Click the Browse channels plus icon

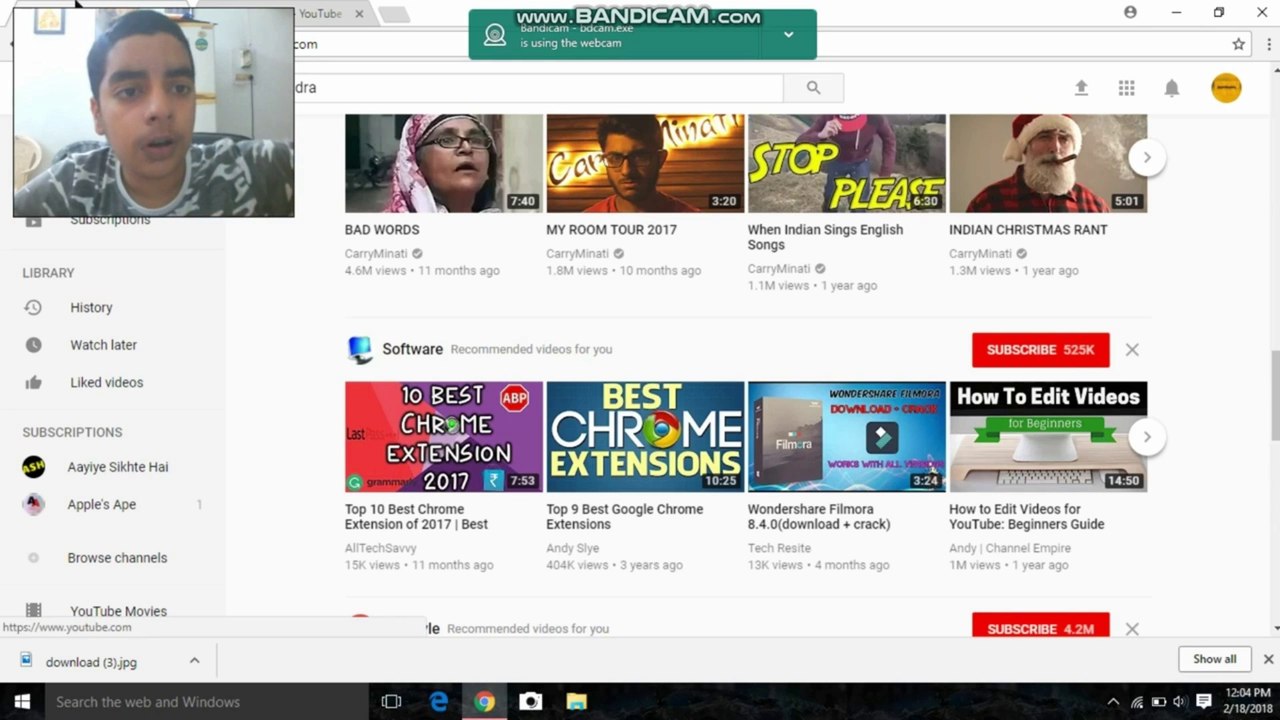point(34,558)
